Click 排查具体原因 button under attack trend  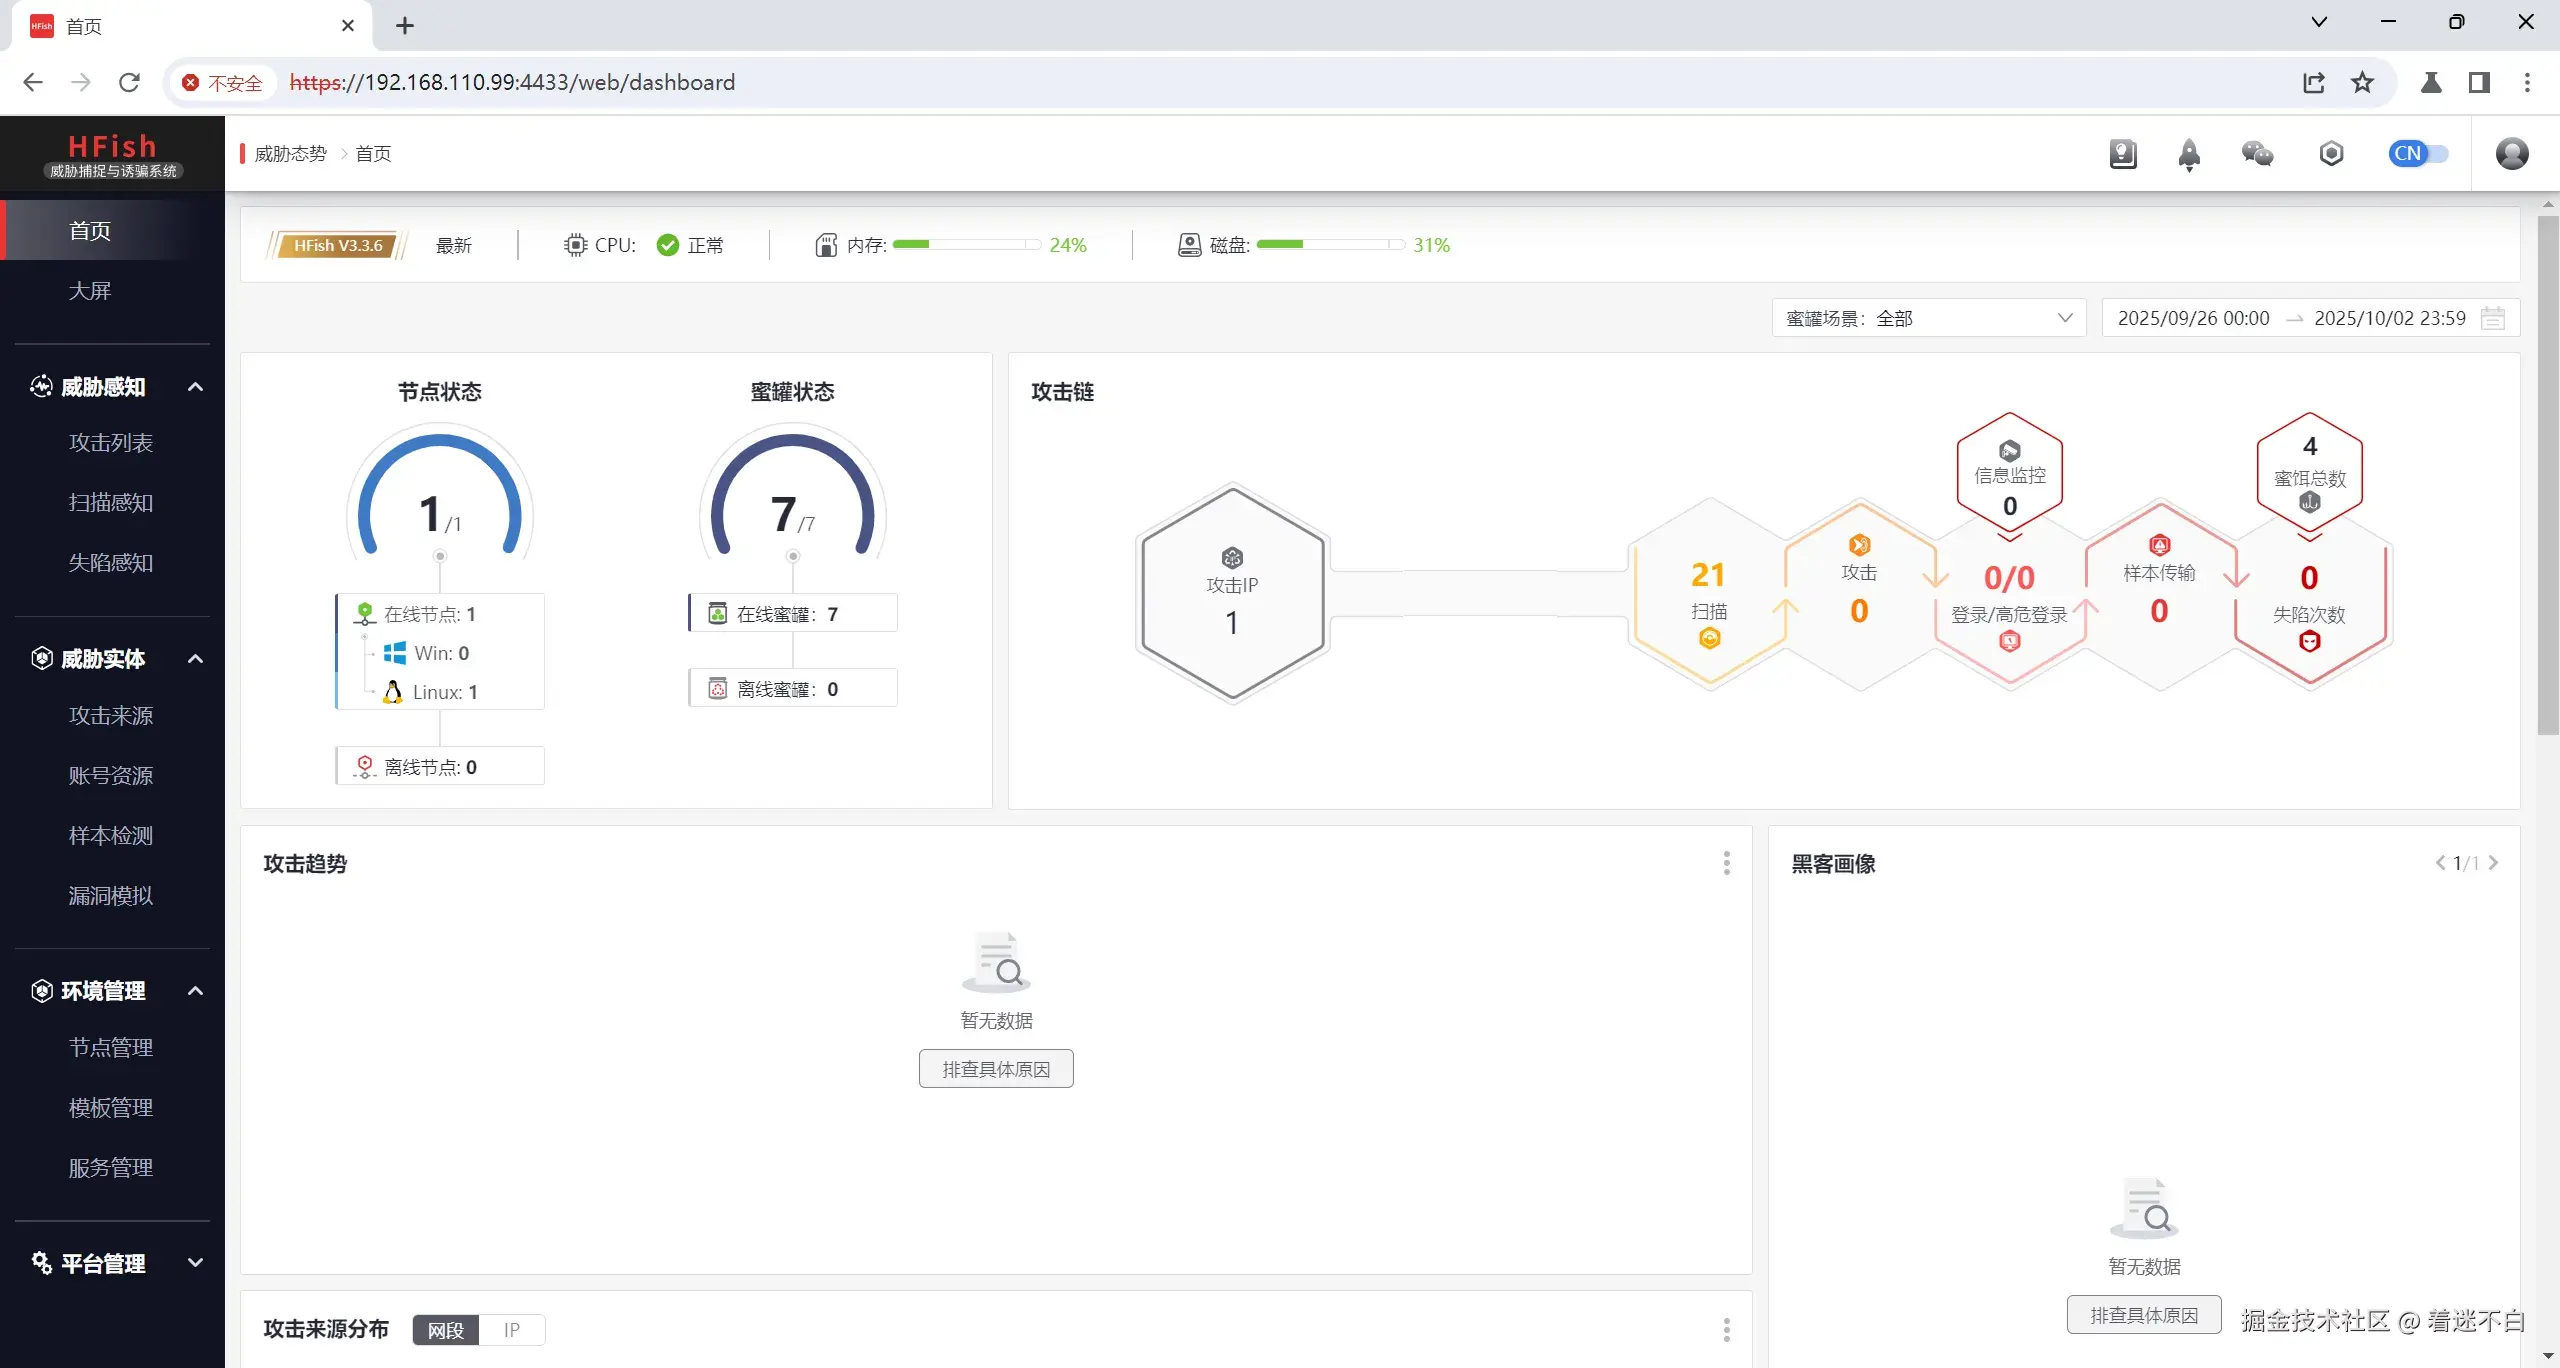[x=995, y=1069]
